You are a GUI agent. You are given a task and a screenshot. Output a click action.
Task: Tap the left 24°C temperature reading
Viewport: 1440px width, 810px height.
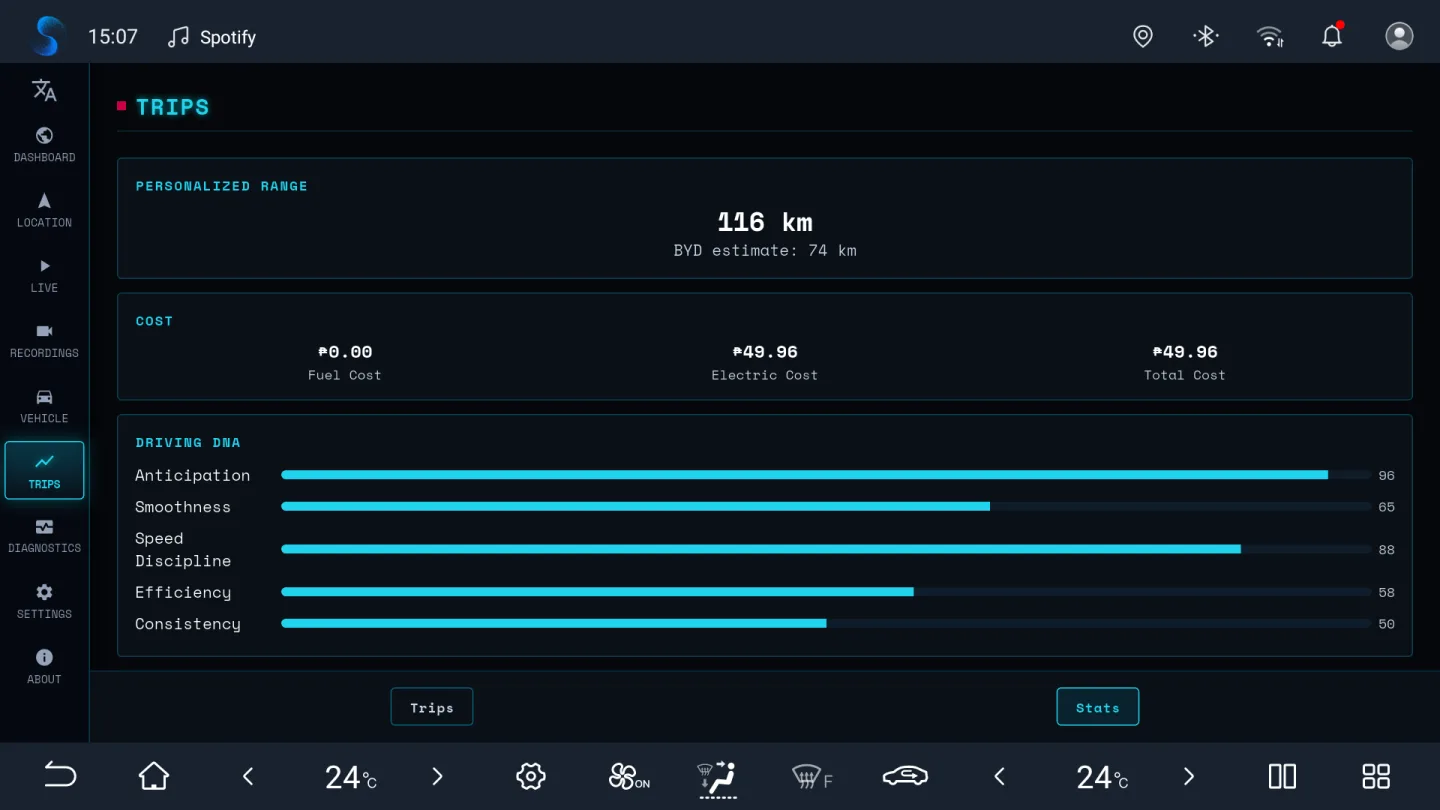click(x=351, y=777)
